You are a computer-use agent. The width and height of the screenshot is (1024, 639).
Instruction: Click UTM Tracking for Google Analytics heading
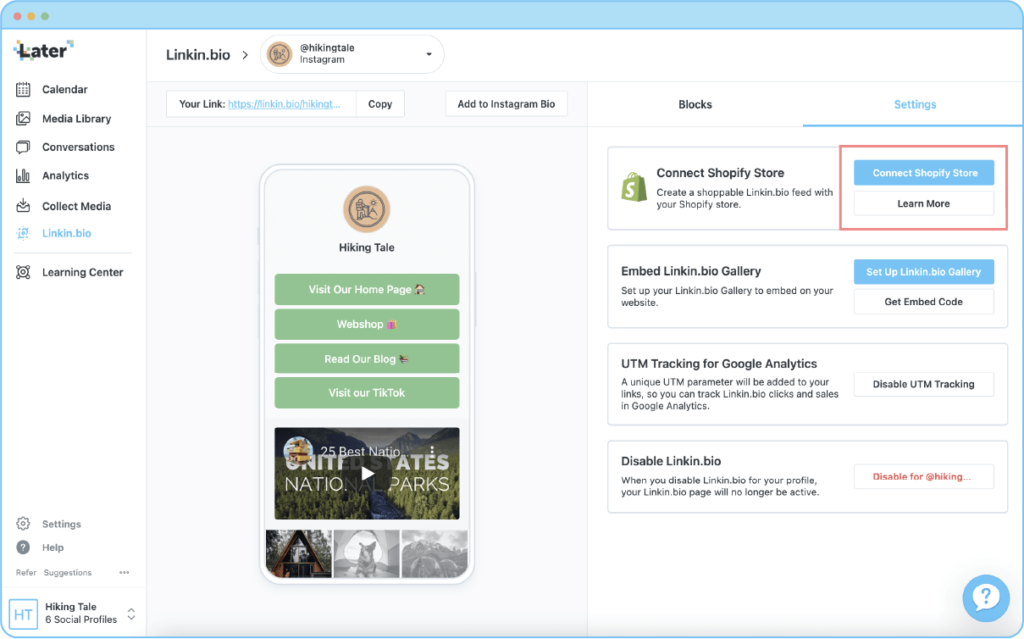point(719,364)
